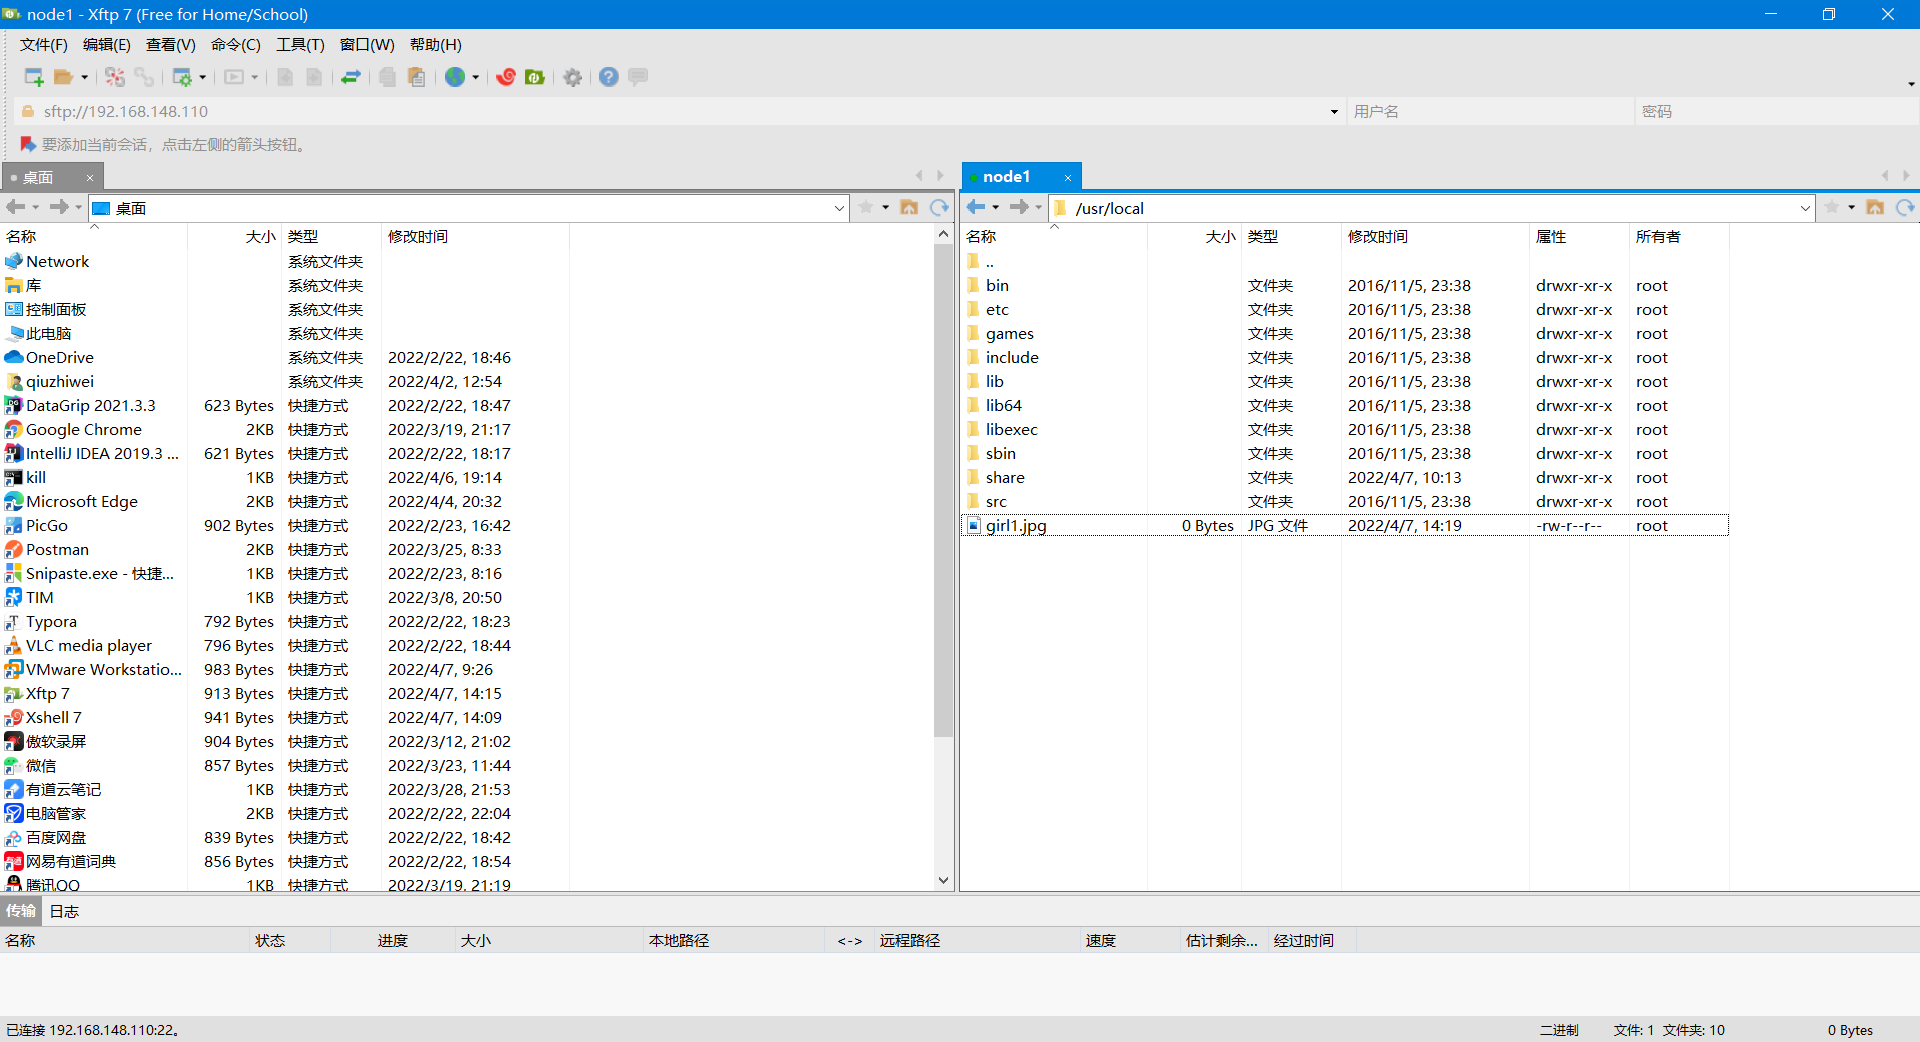Go back in the local 桌面 pane
The image size is (1920, 1042).
coord(16,207)
